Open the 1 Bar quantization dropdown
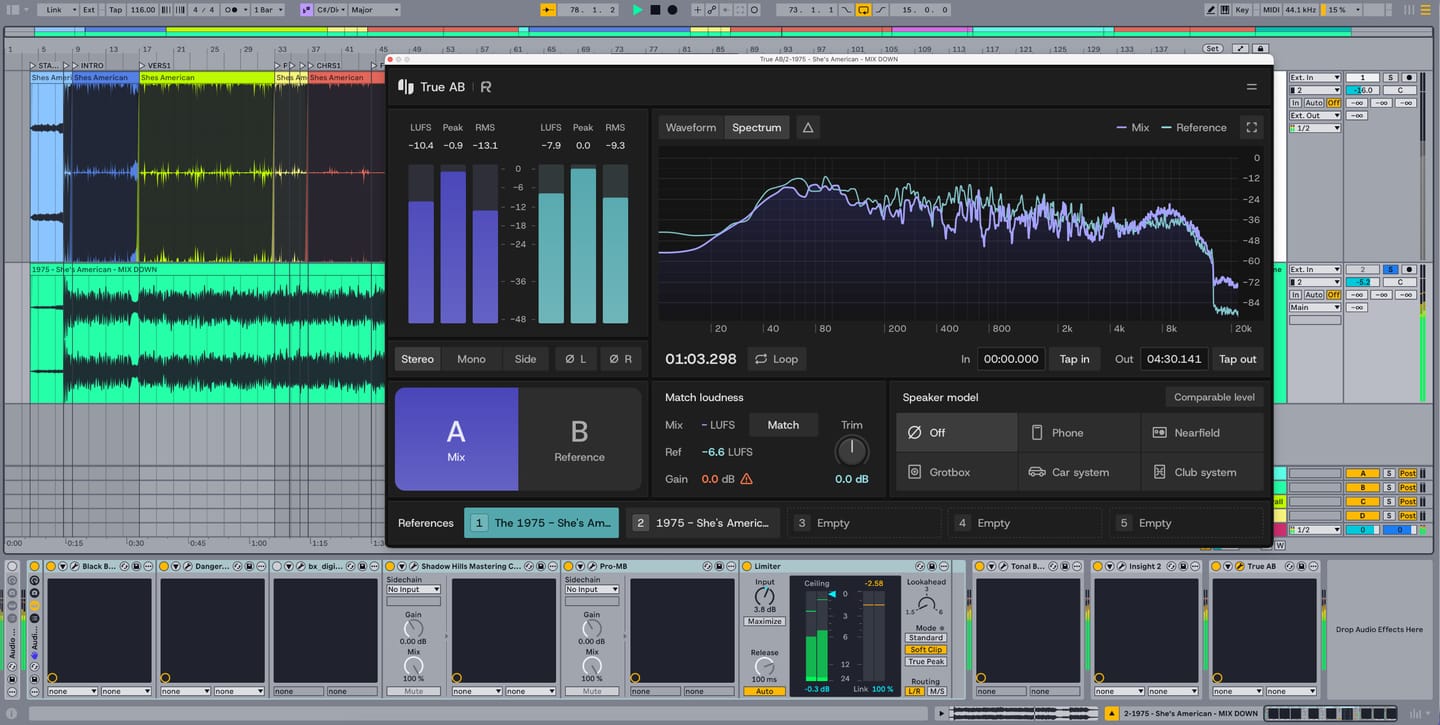 pyautogui.click(x=269, y=10)
